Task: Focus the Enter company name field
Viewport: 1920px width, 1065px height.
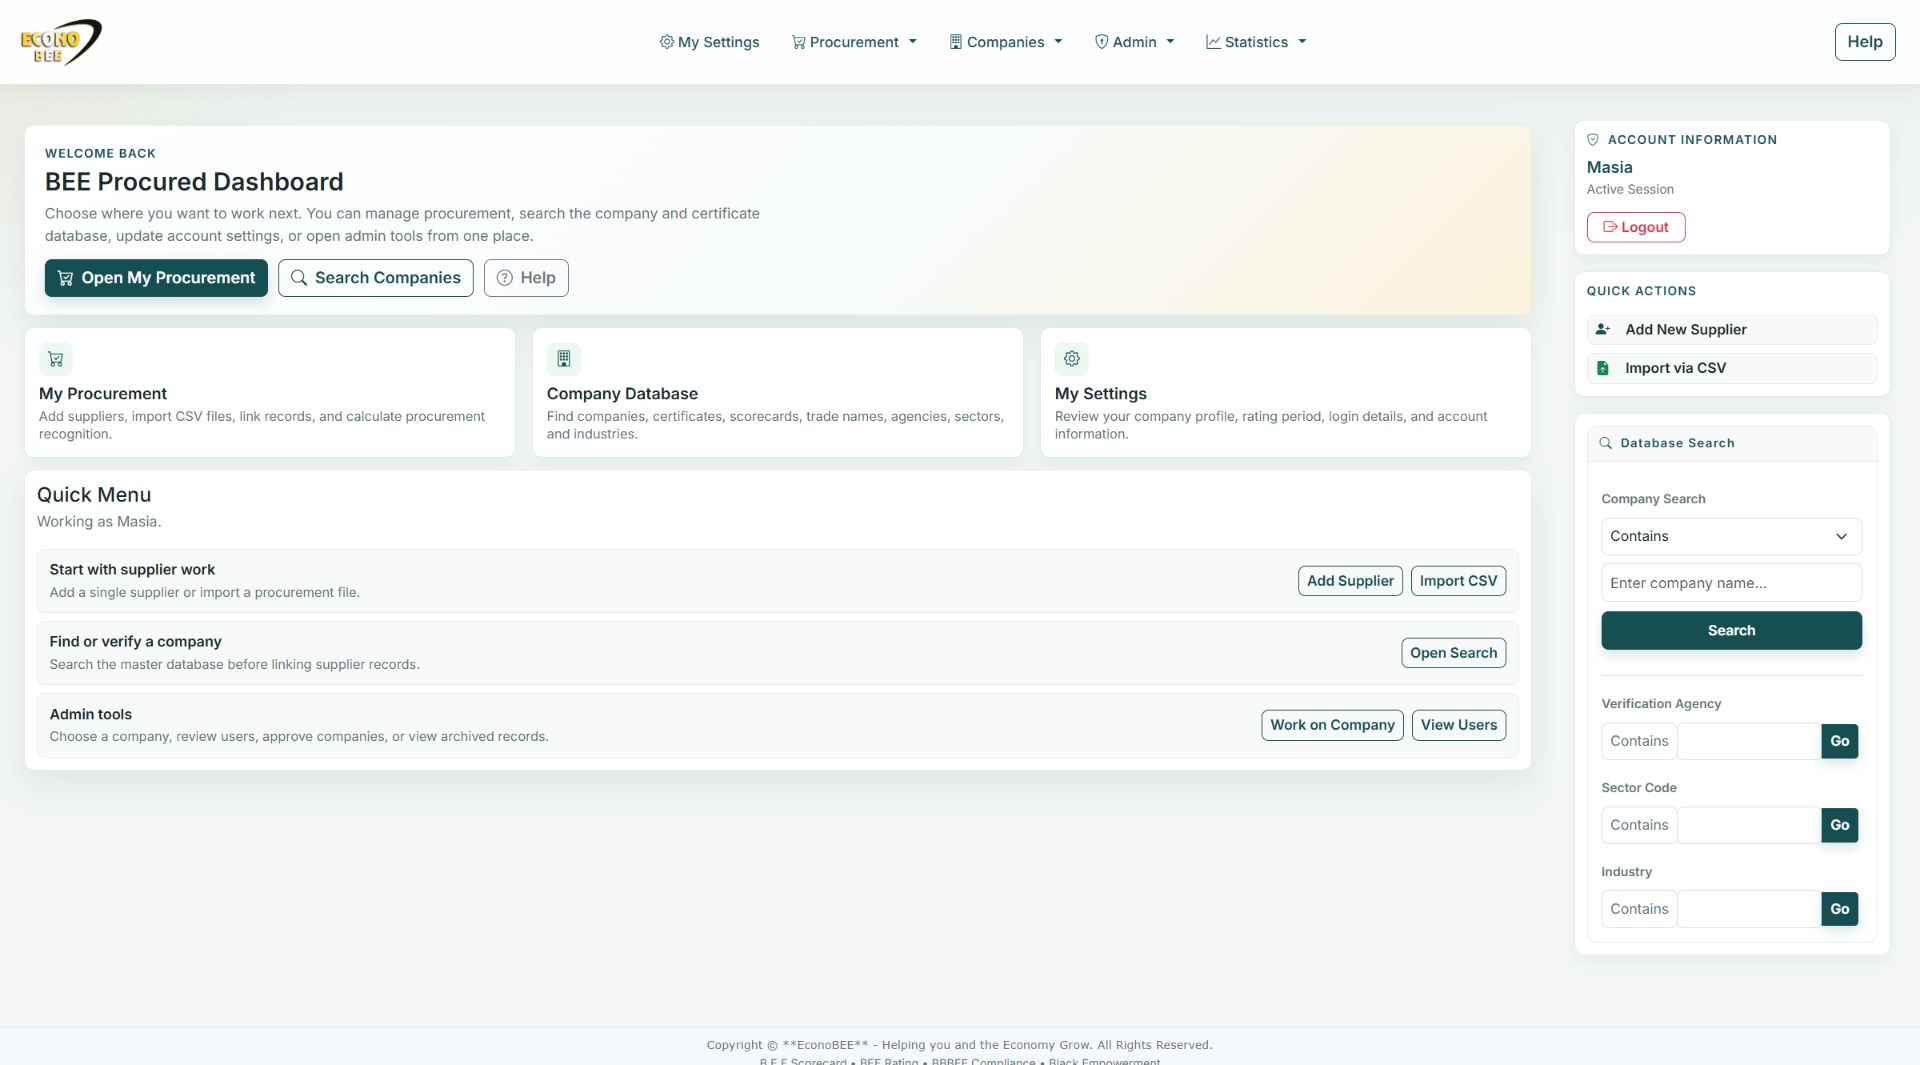Action: click(1731, 583)
